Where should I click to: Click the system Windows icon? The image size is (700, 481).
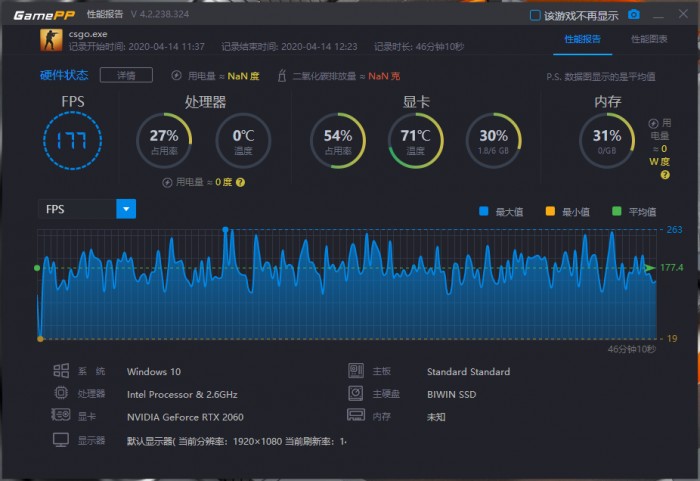click(61, 371)
